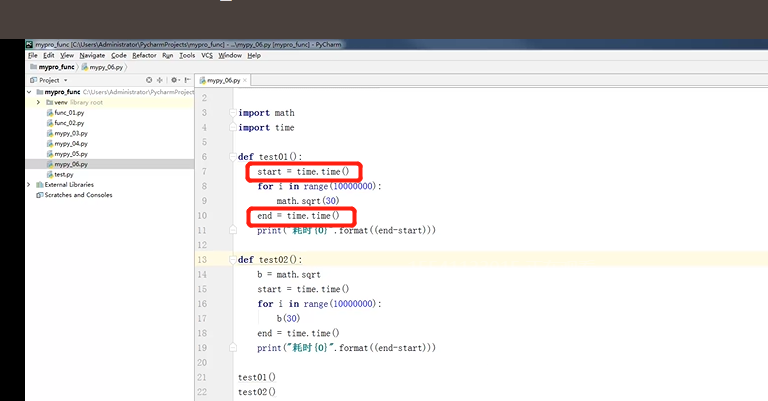Open the Refactor menu
Screen dimensions: 768x401
[x=144, y=56]
